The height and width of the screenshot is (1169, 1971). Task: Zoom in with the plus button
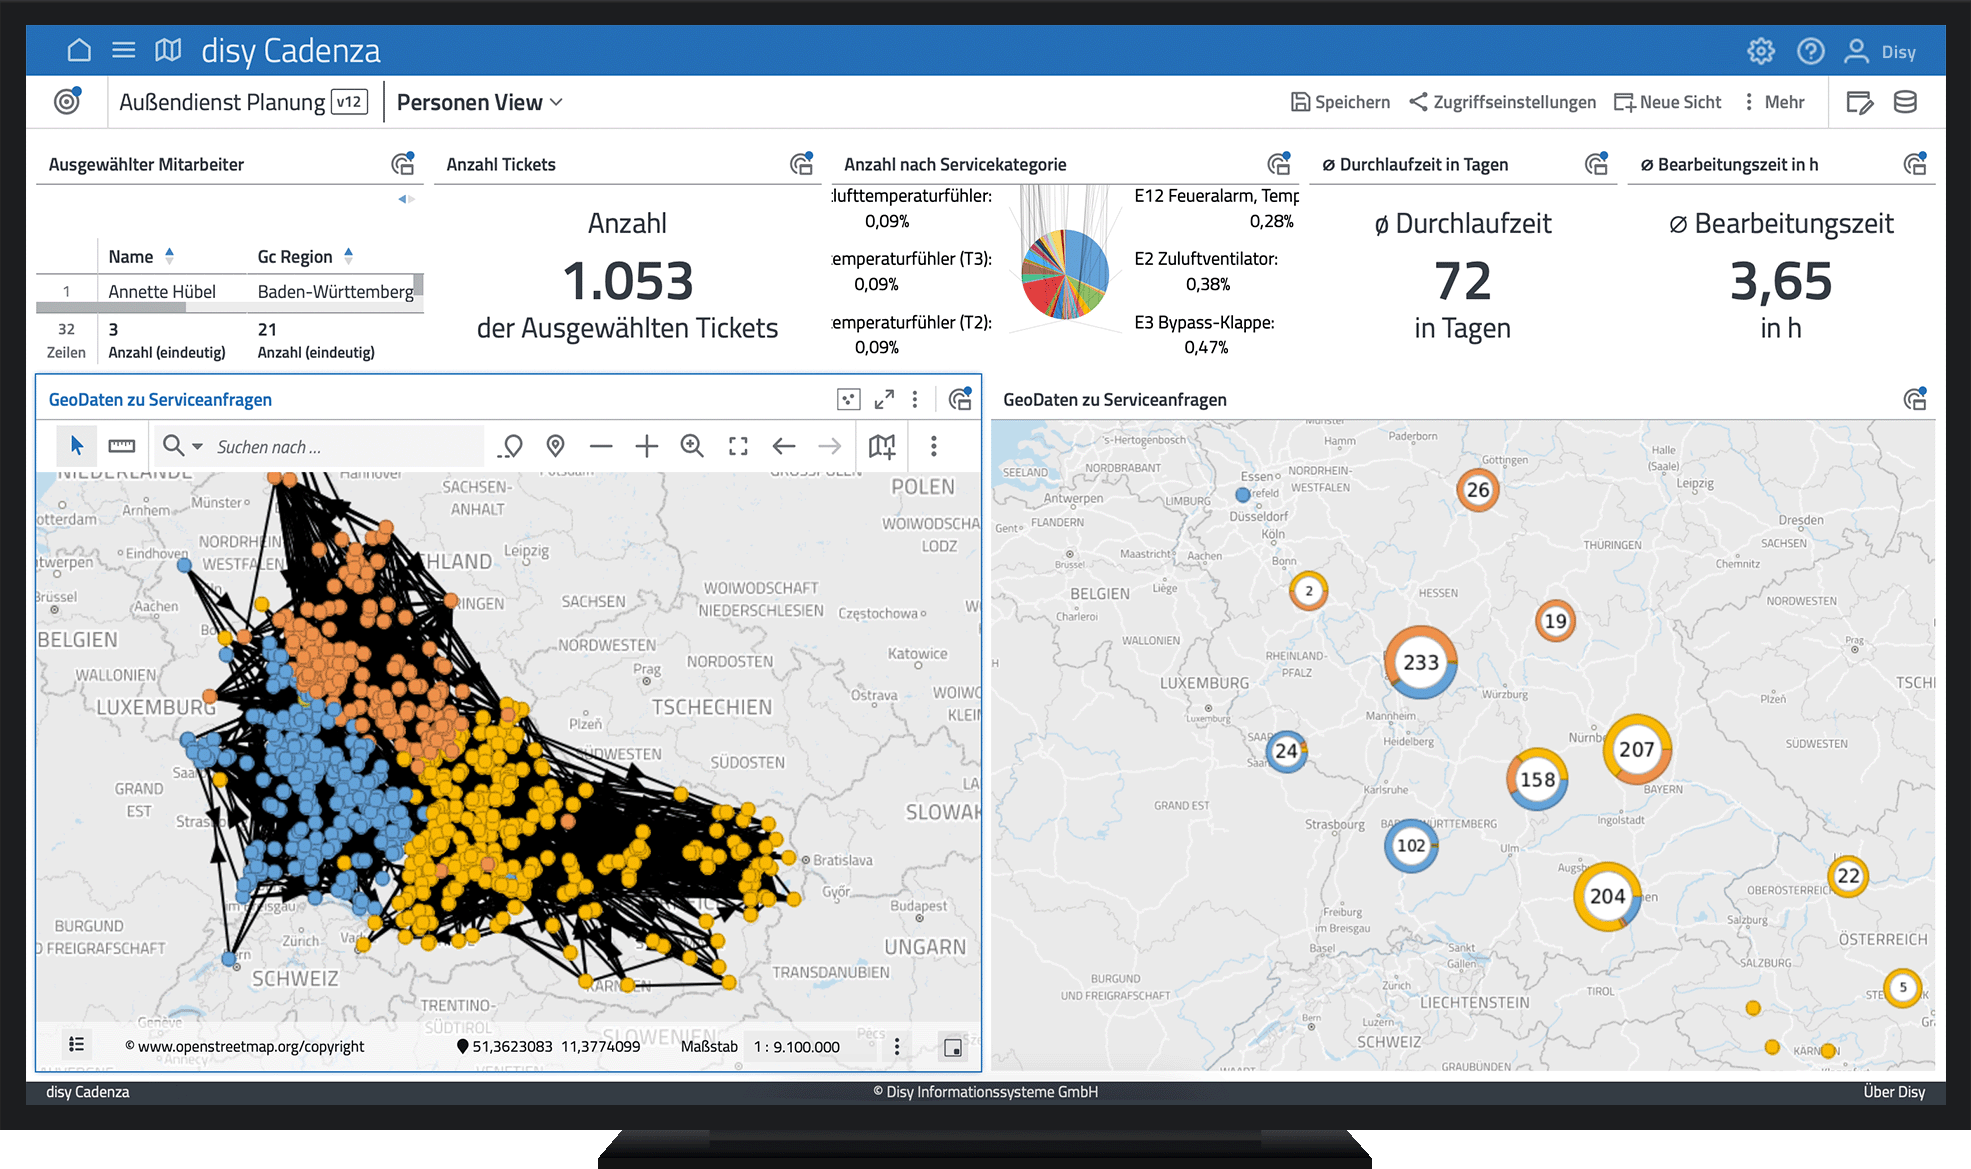point(647,446)
